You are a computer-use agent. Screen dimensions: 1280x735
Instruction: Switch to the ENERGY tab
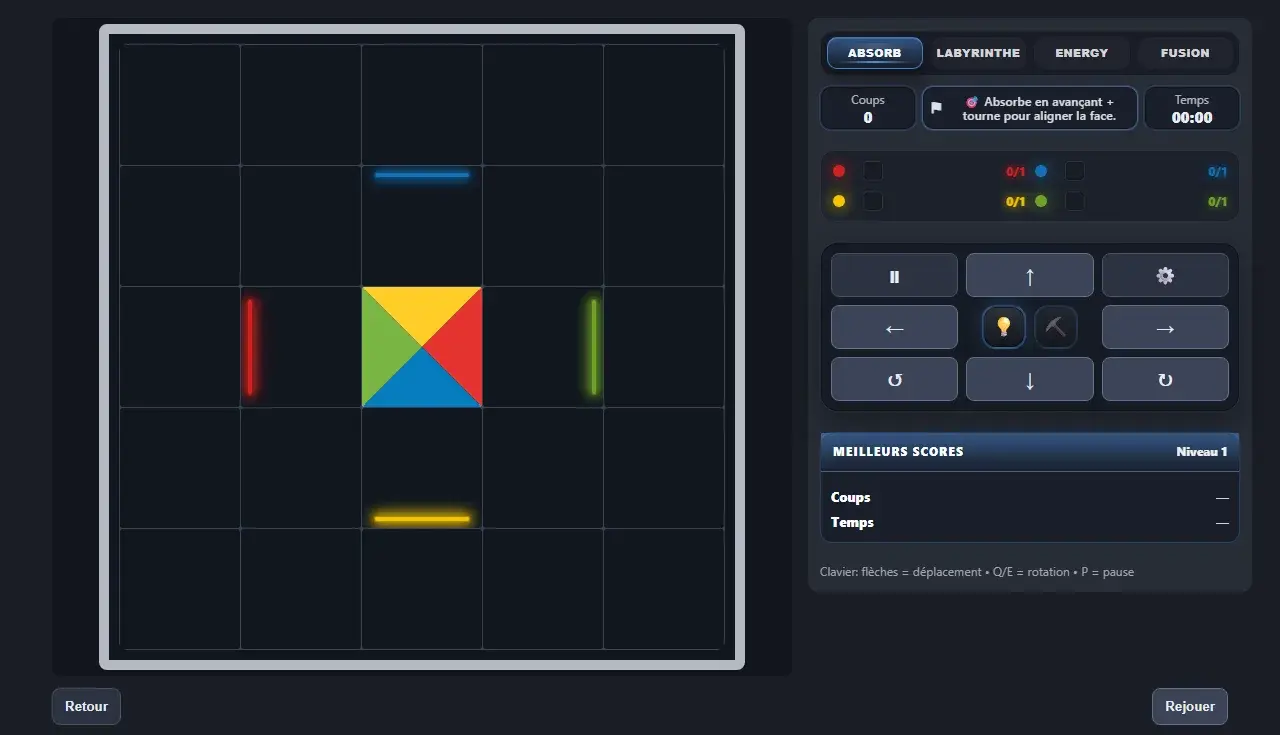pos(1081,53)
